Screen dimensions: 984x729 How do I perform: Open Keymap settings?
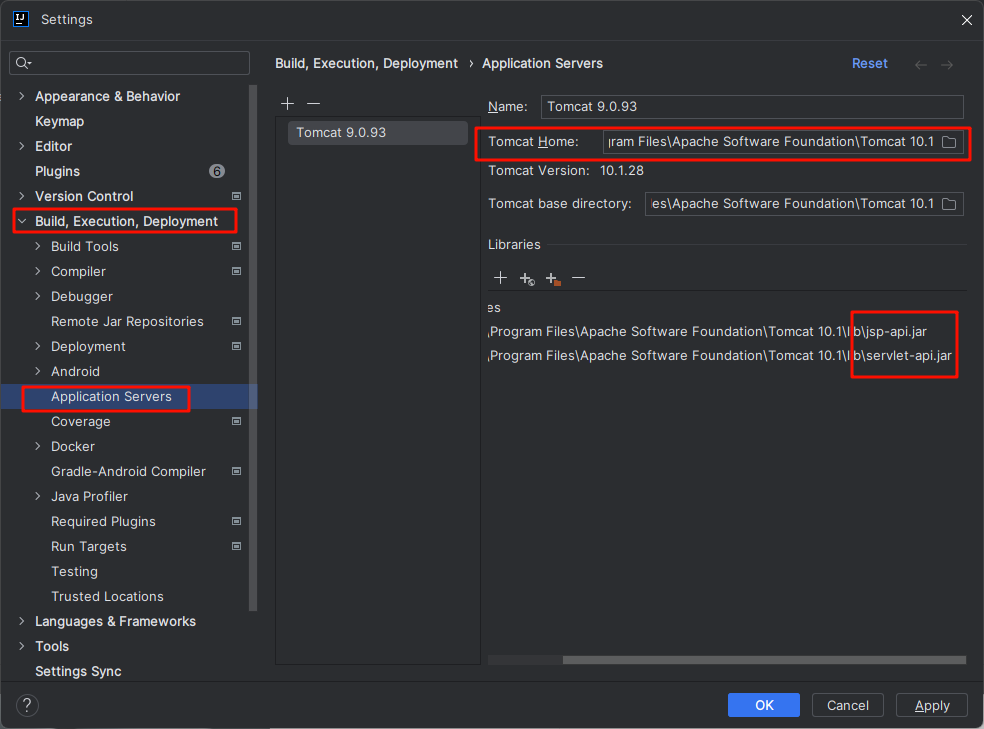[x=60, y=121]
